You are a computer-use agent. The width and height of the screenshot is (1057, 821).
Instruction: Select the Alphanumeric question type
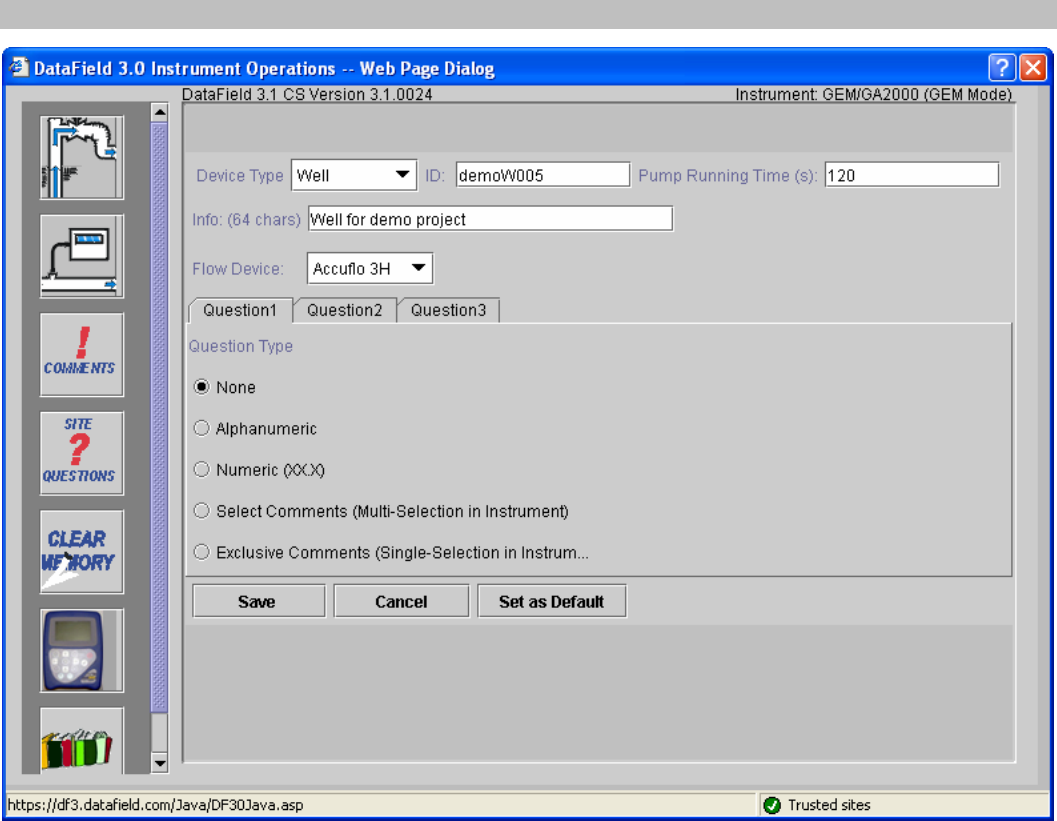(201, 428)
